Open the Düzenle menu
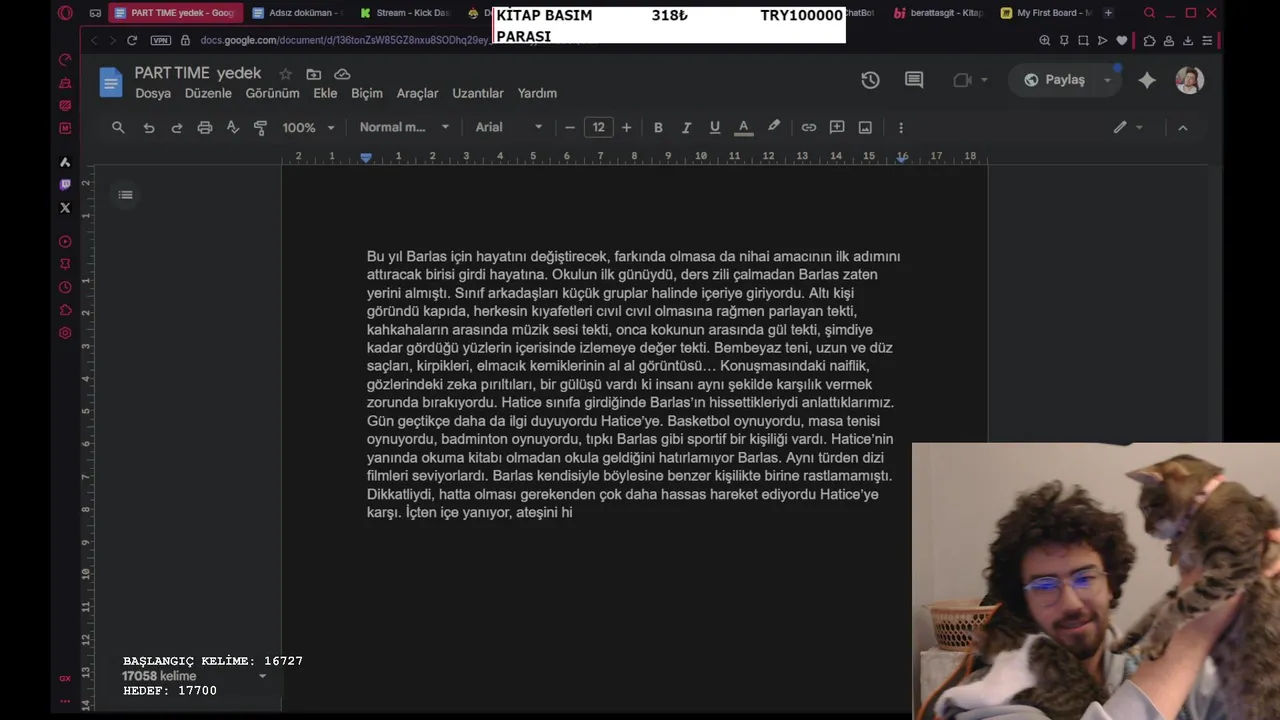This screenshot has width=1280, height=720. tap(208, 93)
